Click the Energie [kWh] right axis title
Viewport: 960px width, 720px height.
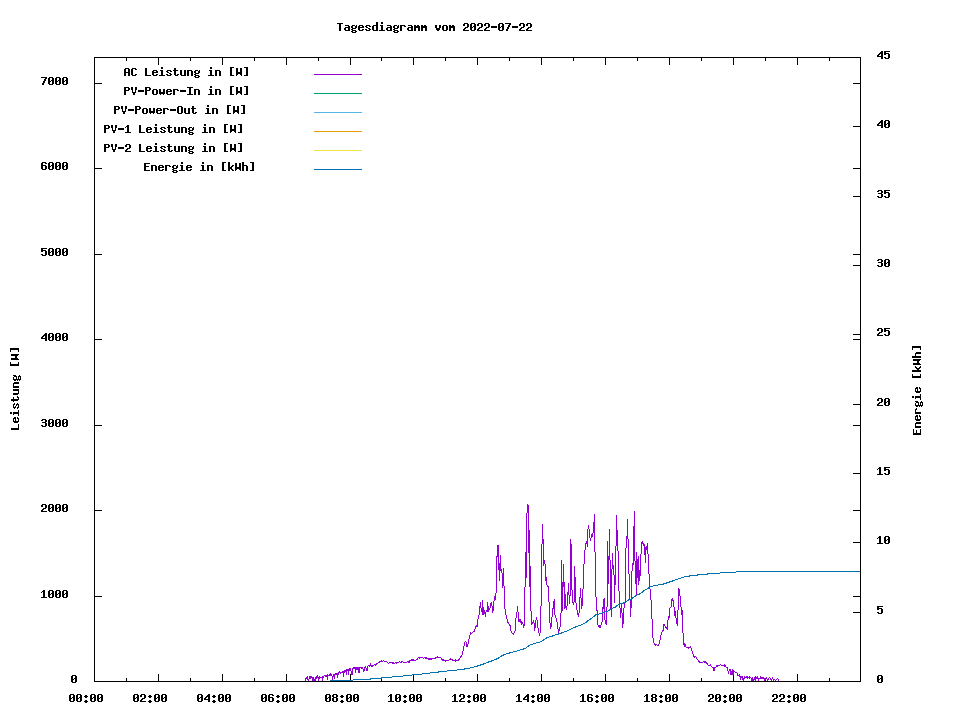[x=917, y=390]
